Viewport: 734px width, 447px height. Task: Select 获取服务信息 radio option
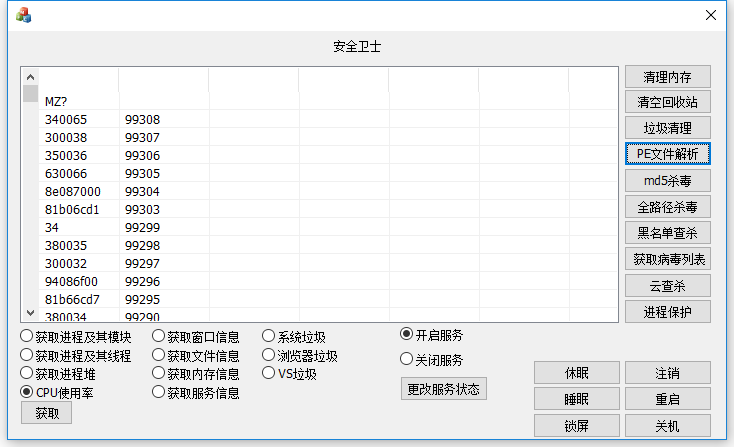pos(159,393)
